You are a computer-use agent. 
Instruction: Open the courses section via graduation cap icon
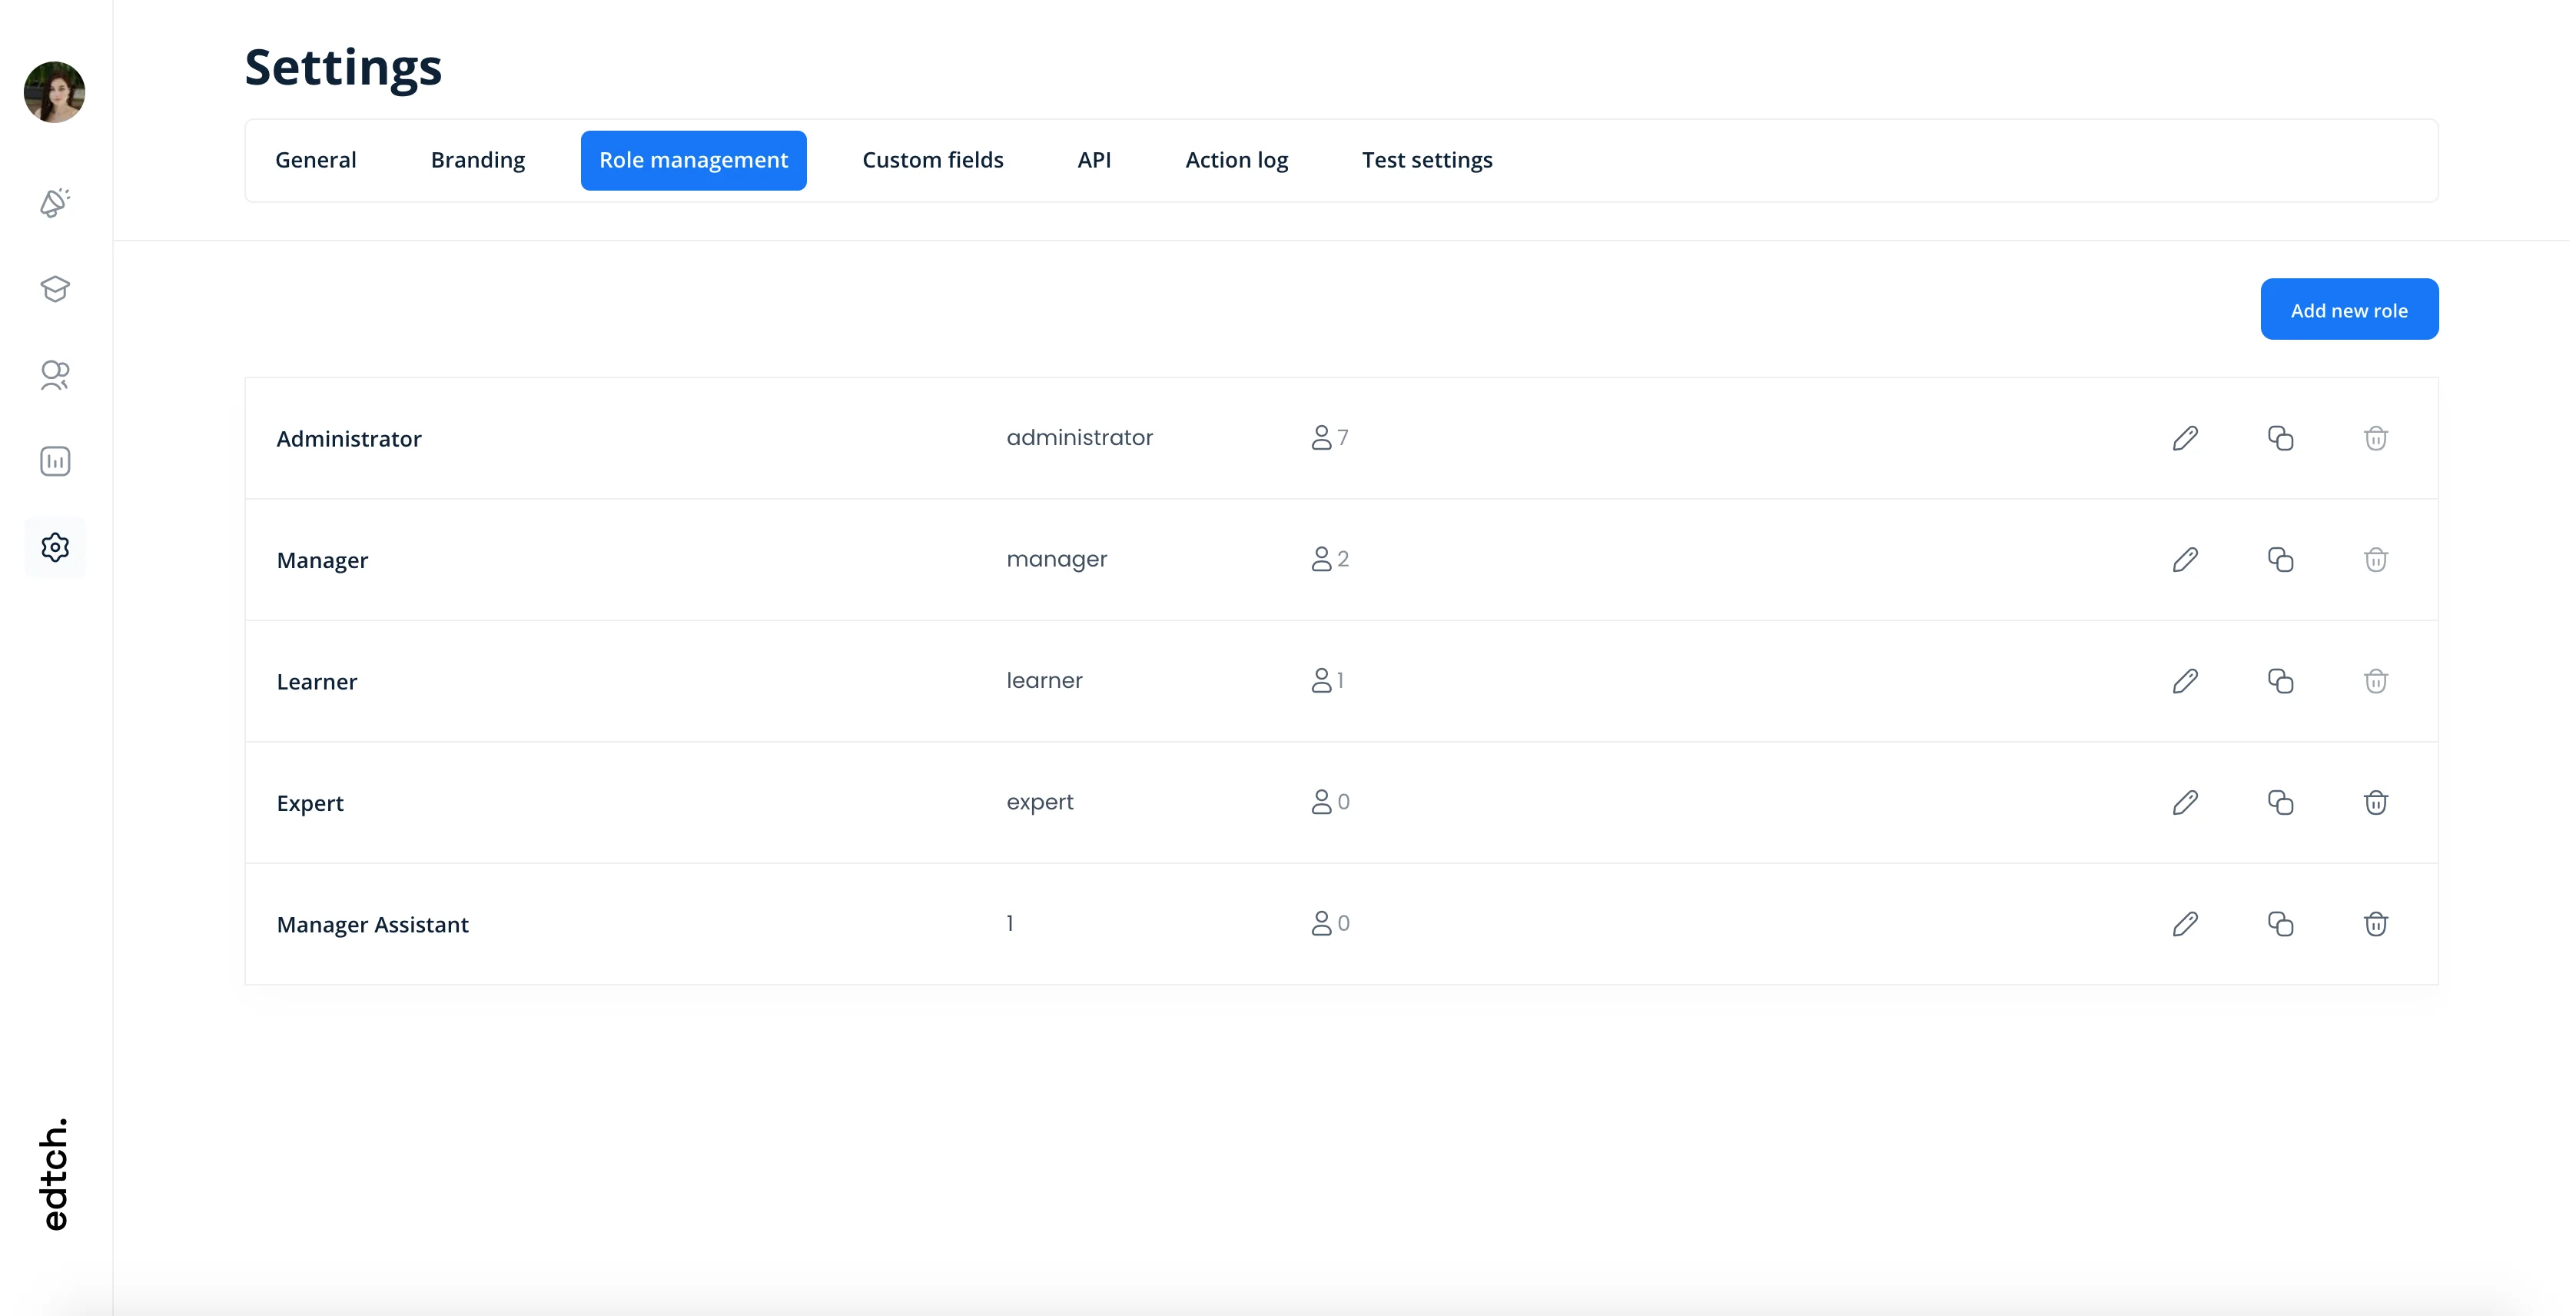click(55, 289)
